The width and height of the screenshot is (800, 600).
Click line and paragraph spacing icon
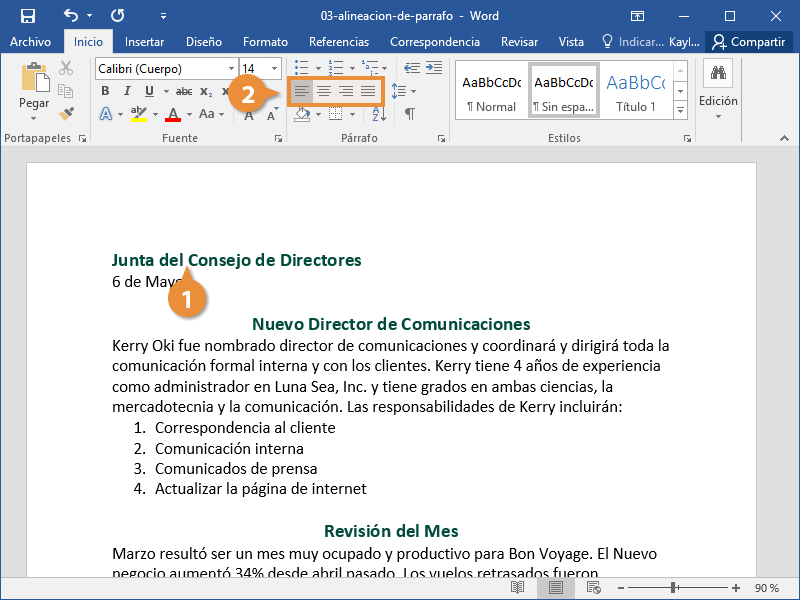[398, 91]
